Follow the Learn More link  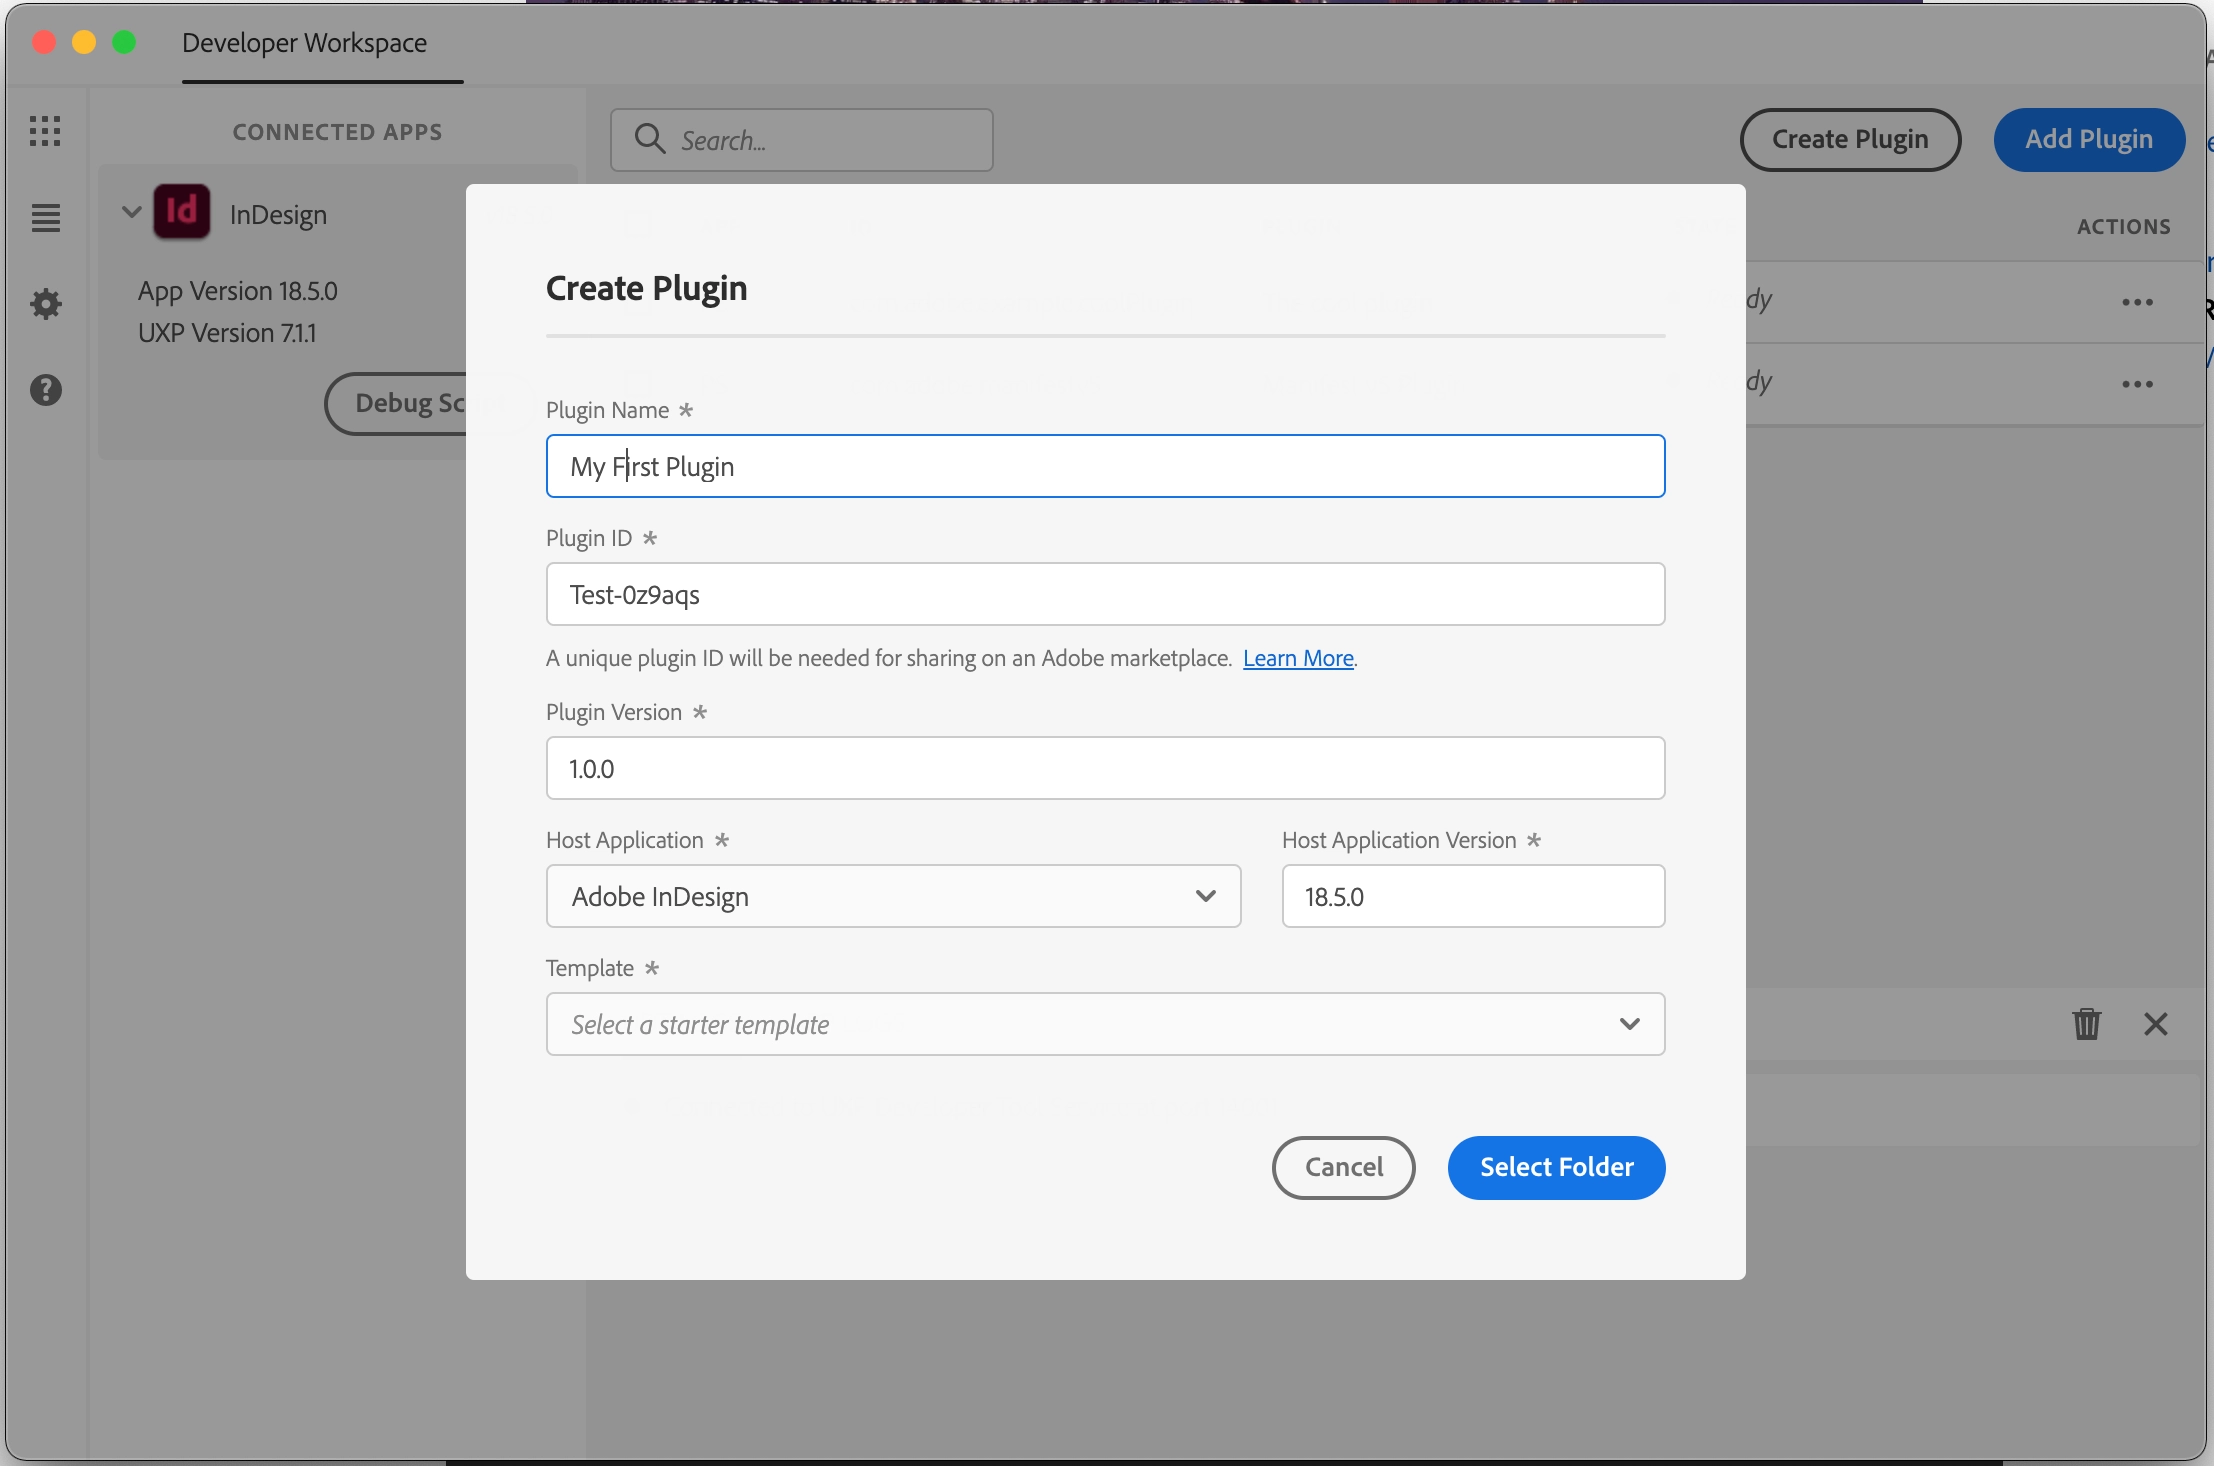pyautogui.click(x=1298, y=658)
